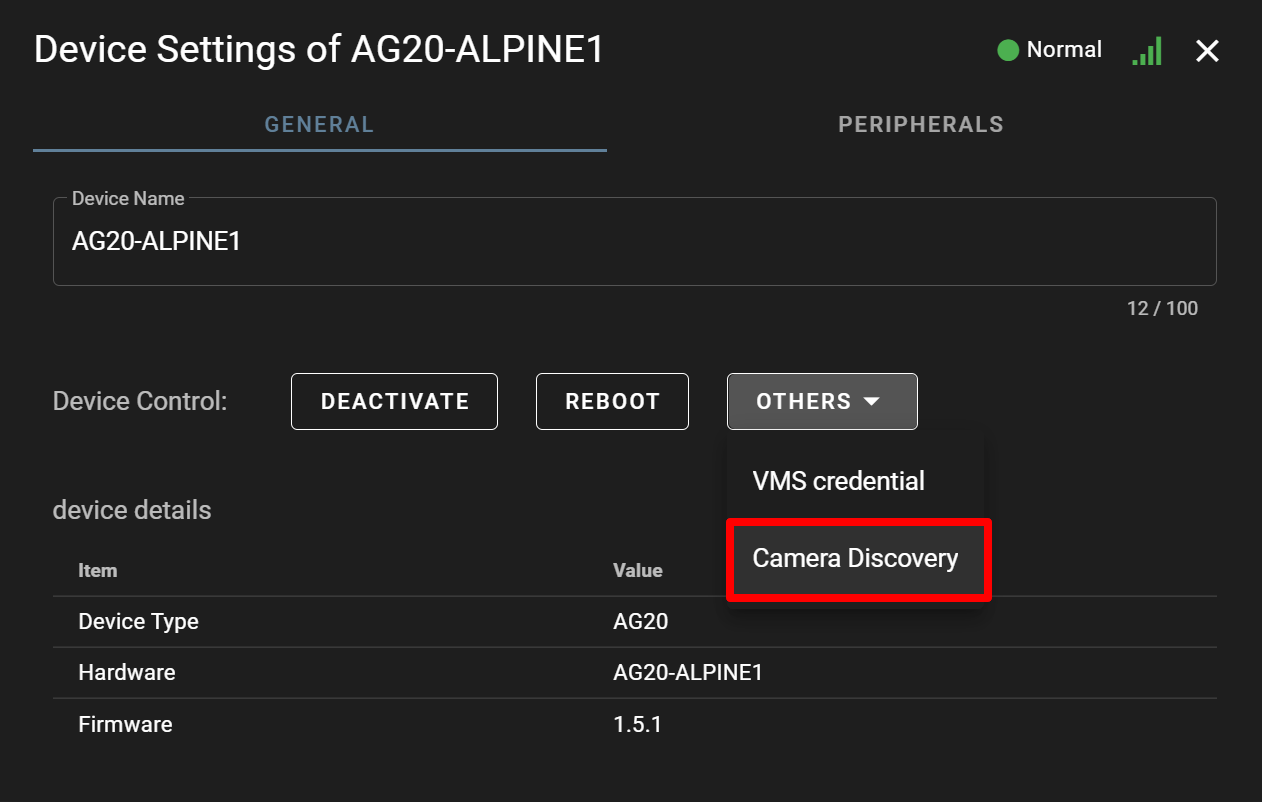
Task: Click the Device Settings dialog title
Action: pos(319,49)
